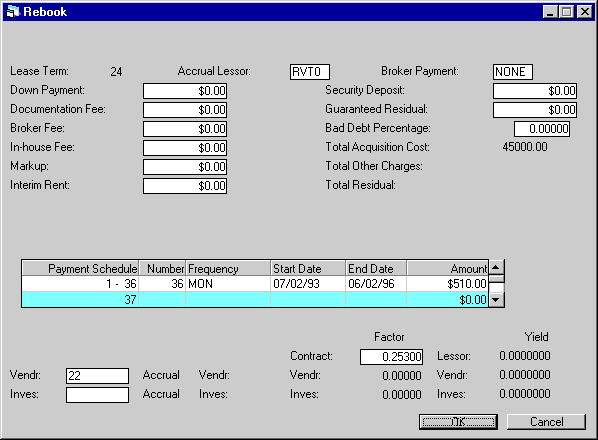Click the payment schedule scroll down arrow
This screenshot has height=440, width=598.
point(496,300)
